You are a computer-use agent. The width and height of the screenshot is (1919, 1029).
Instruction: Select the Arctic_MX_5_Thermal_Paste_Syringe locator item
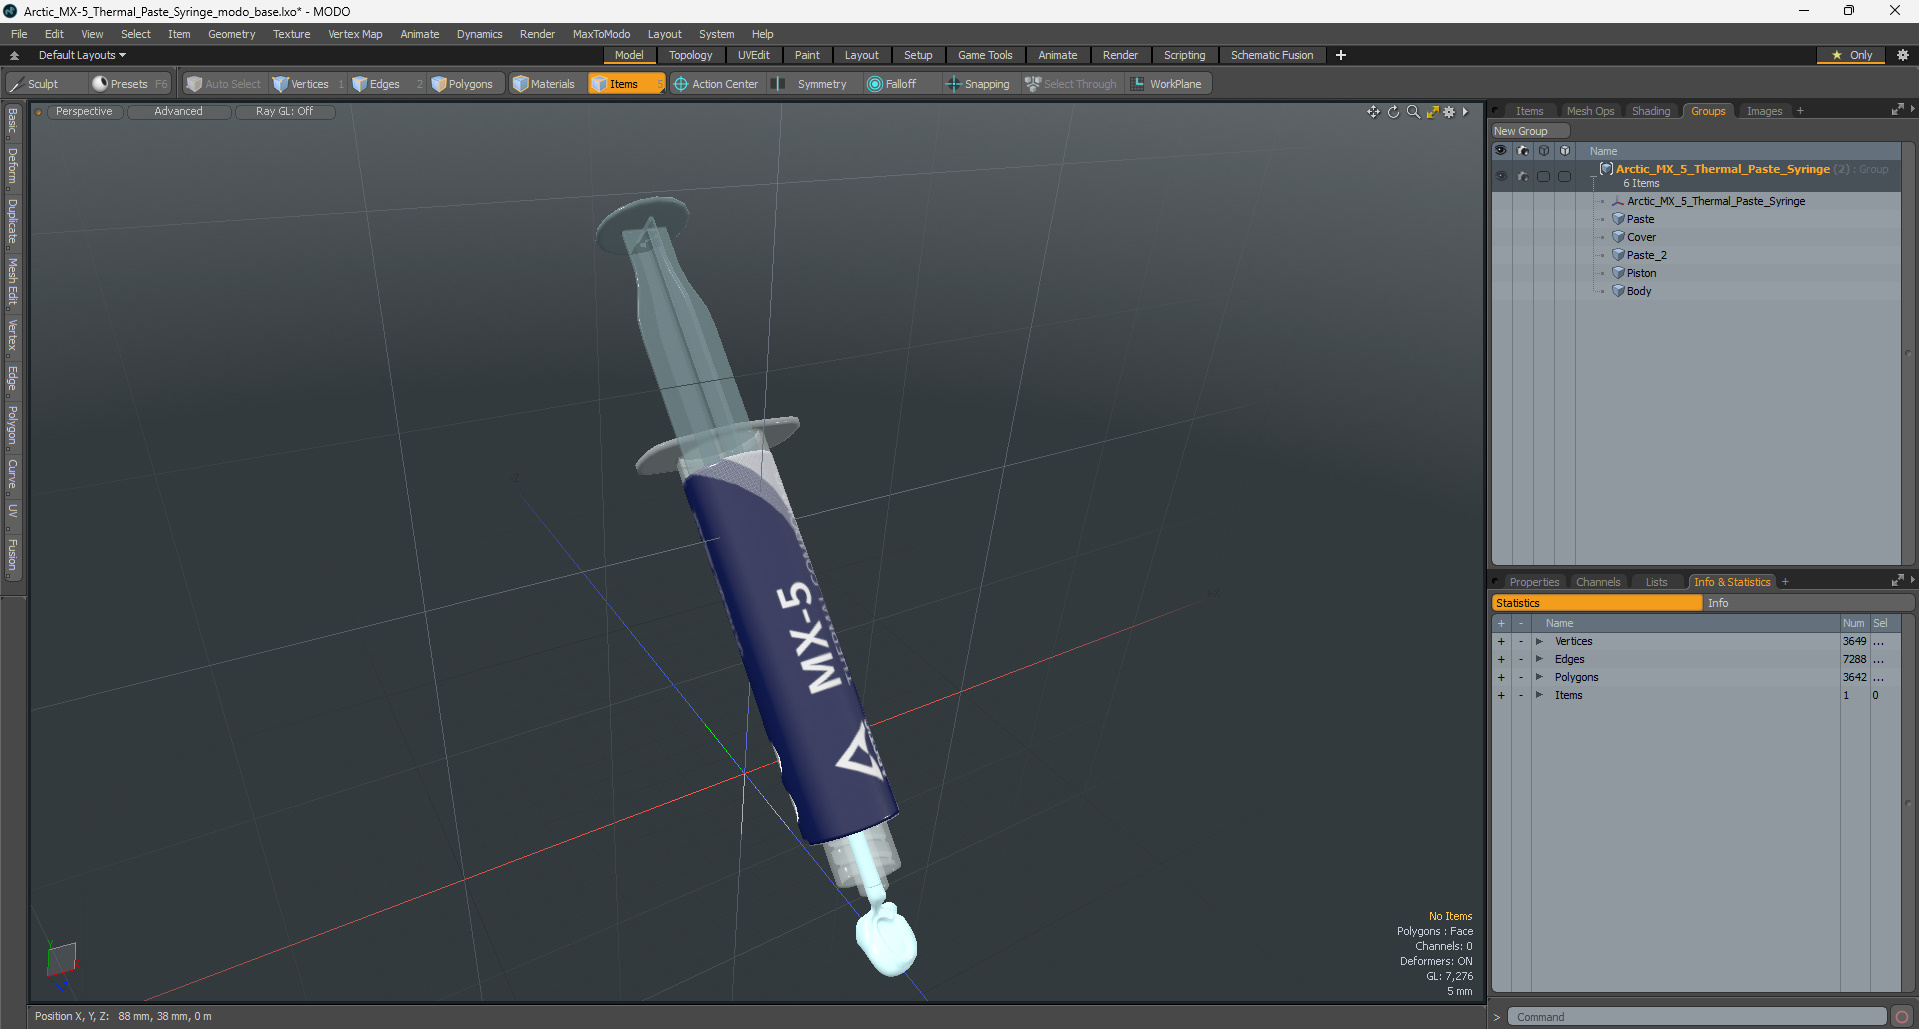pyautogui.click(x=1715, y=201)
